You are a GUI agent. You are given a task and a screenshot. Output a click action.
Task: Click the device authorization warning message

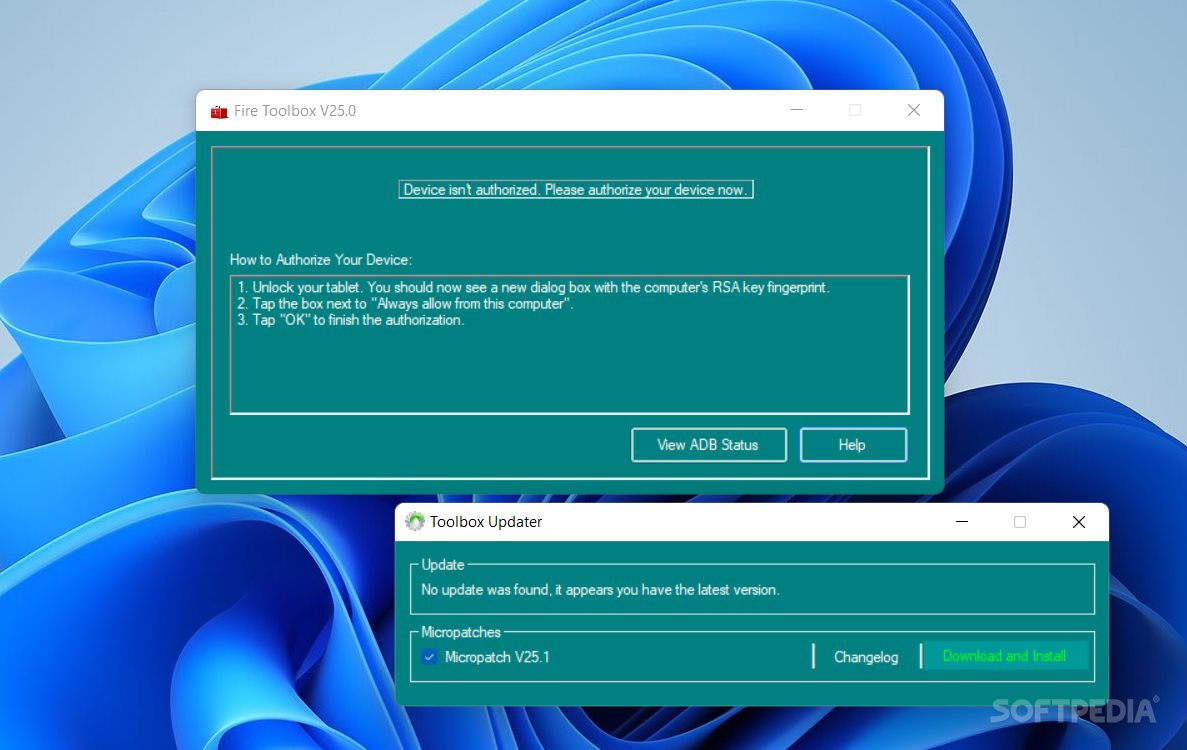(575, 188)
